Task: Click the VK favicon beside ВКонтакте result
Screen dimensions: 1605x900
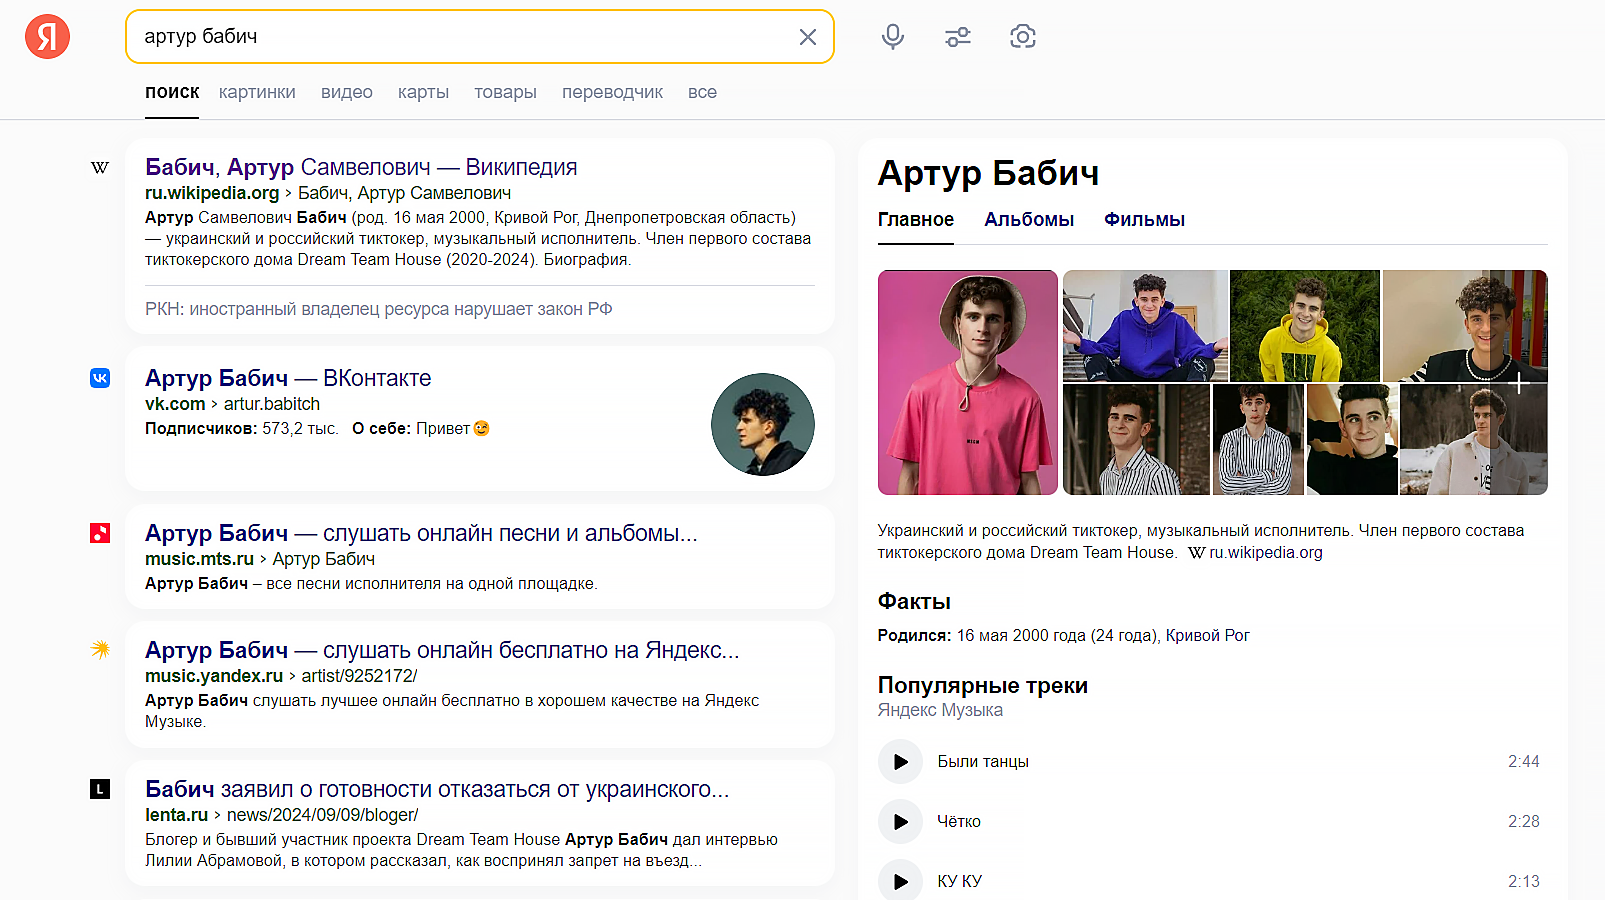Action: pyautogui.click(x=100, y=378)
